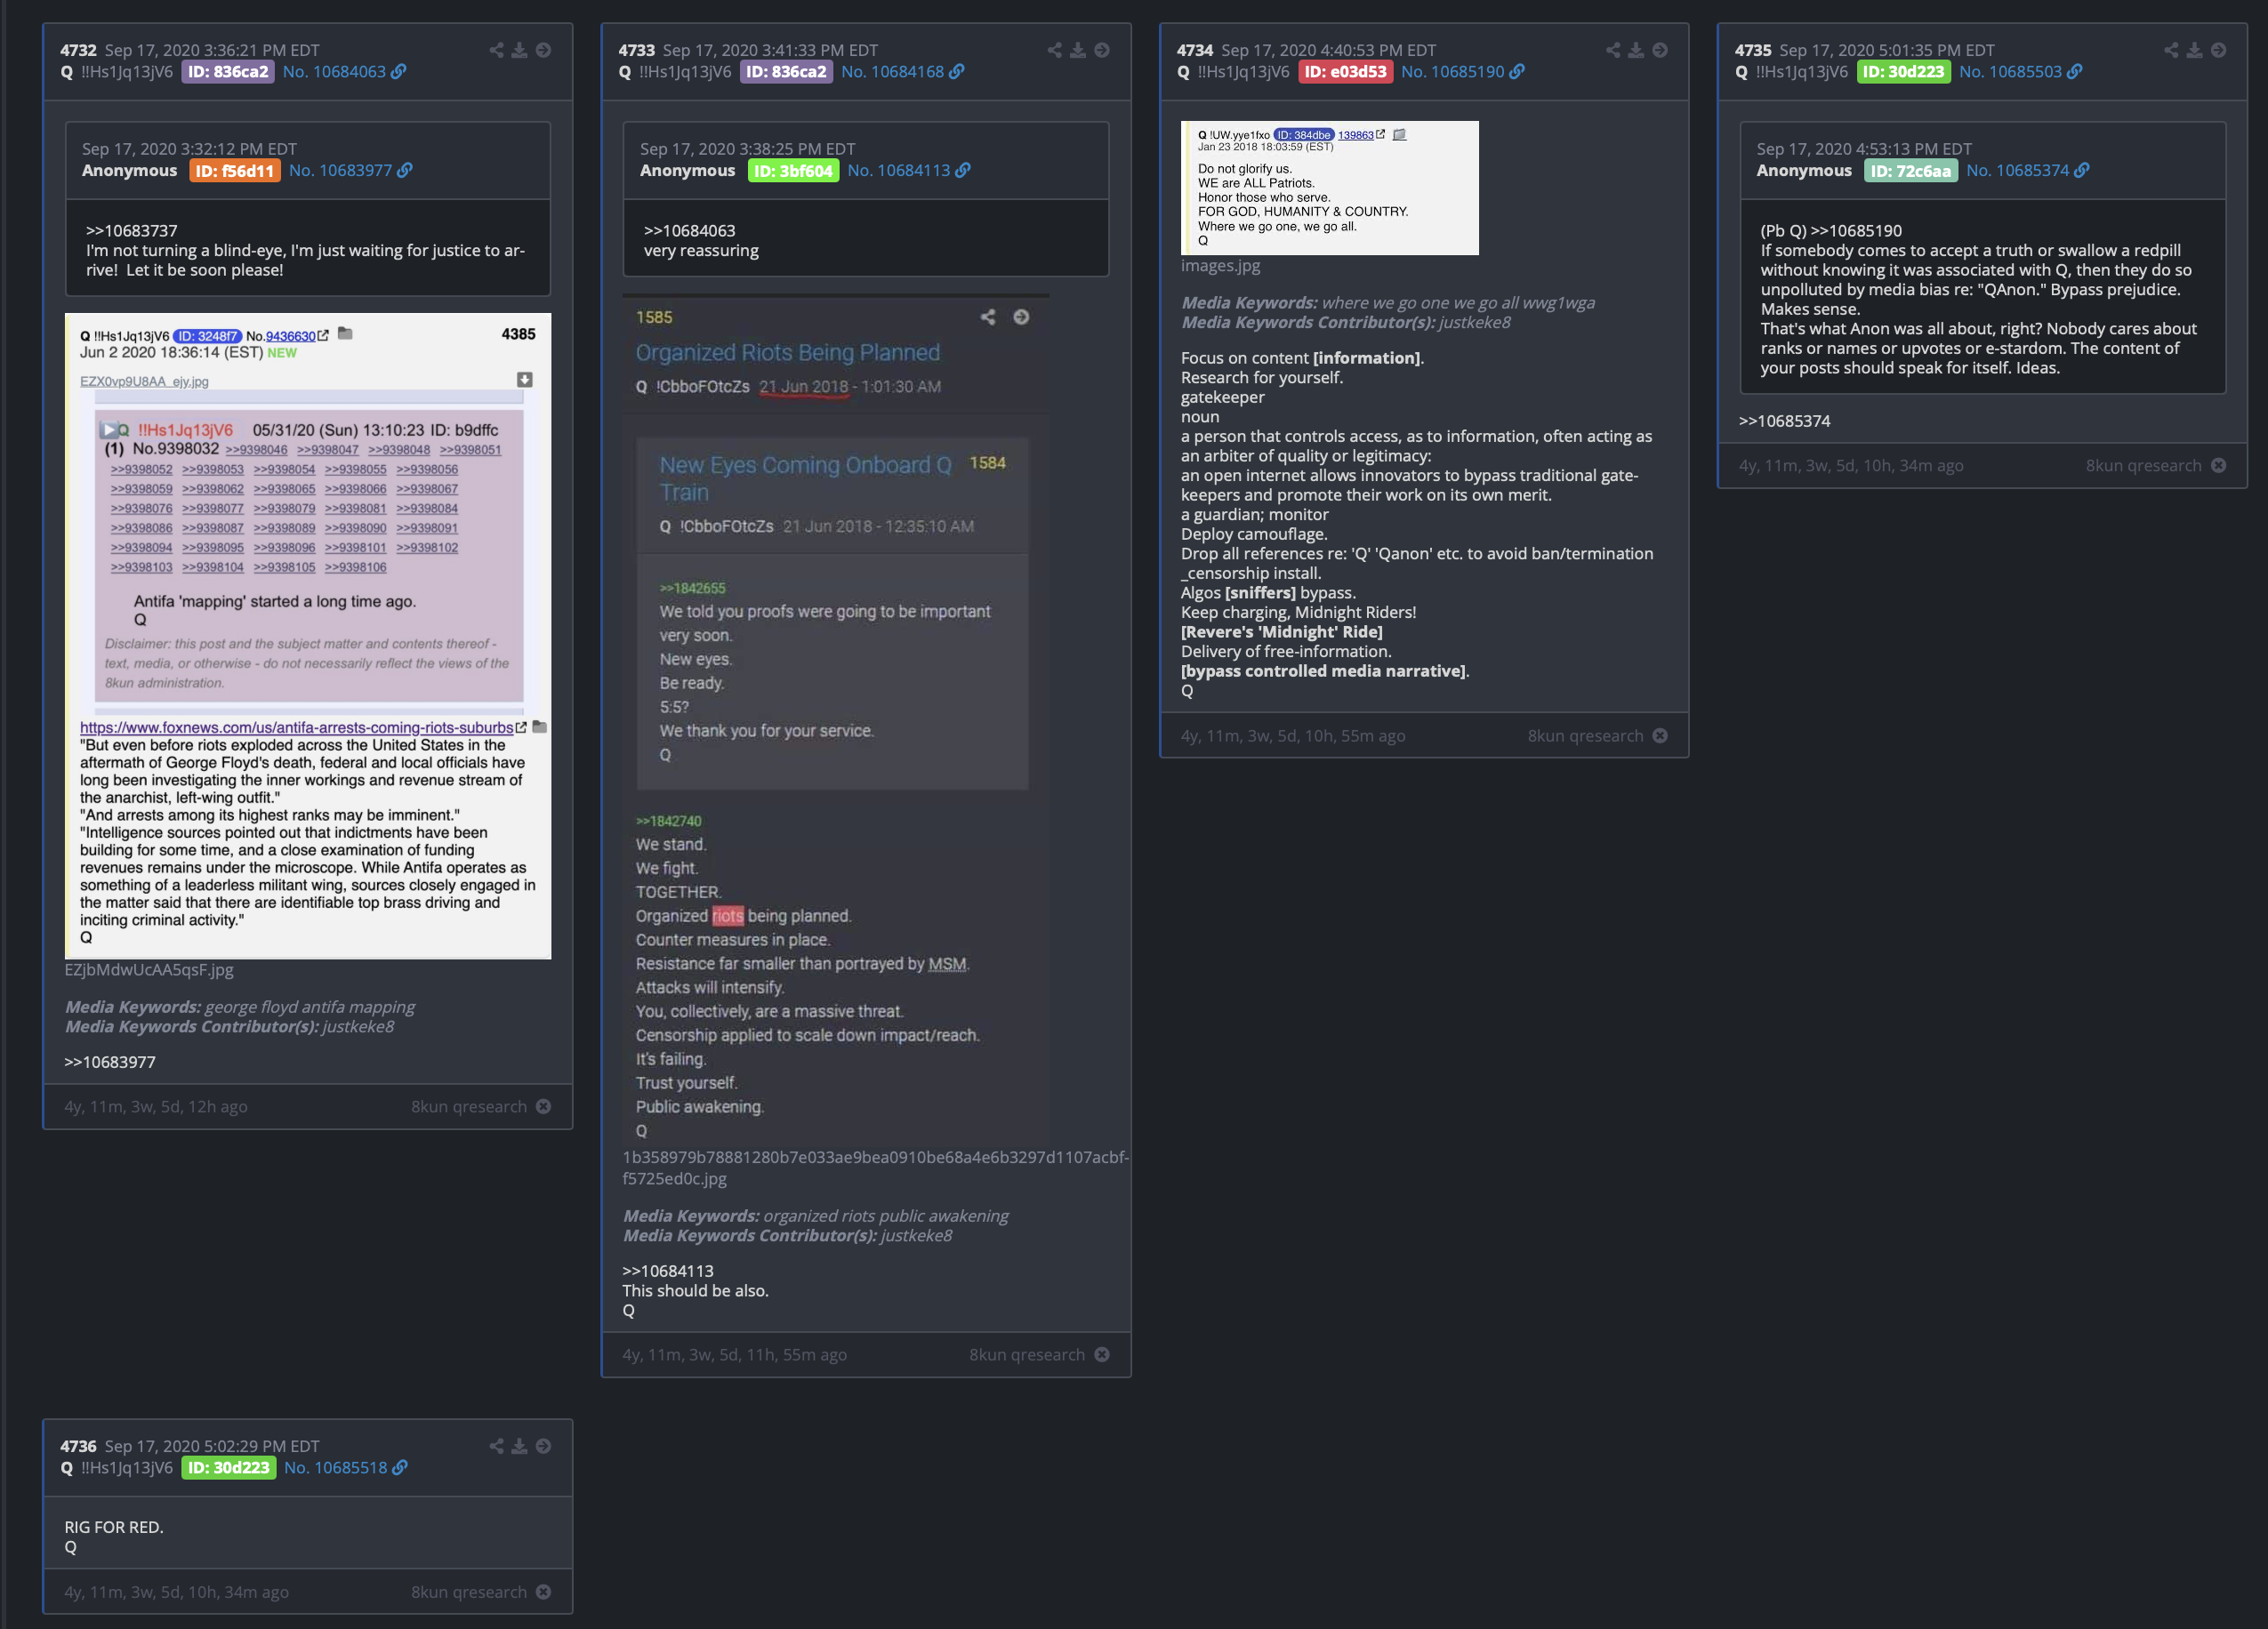This screenshot has height=1629, width=2268.
Task: Click the download icon on post 4736
Action: coord(519,1446)
